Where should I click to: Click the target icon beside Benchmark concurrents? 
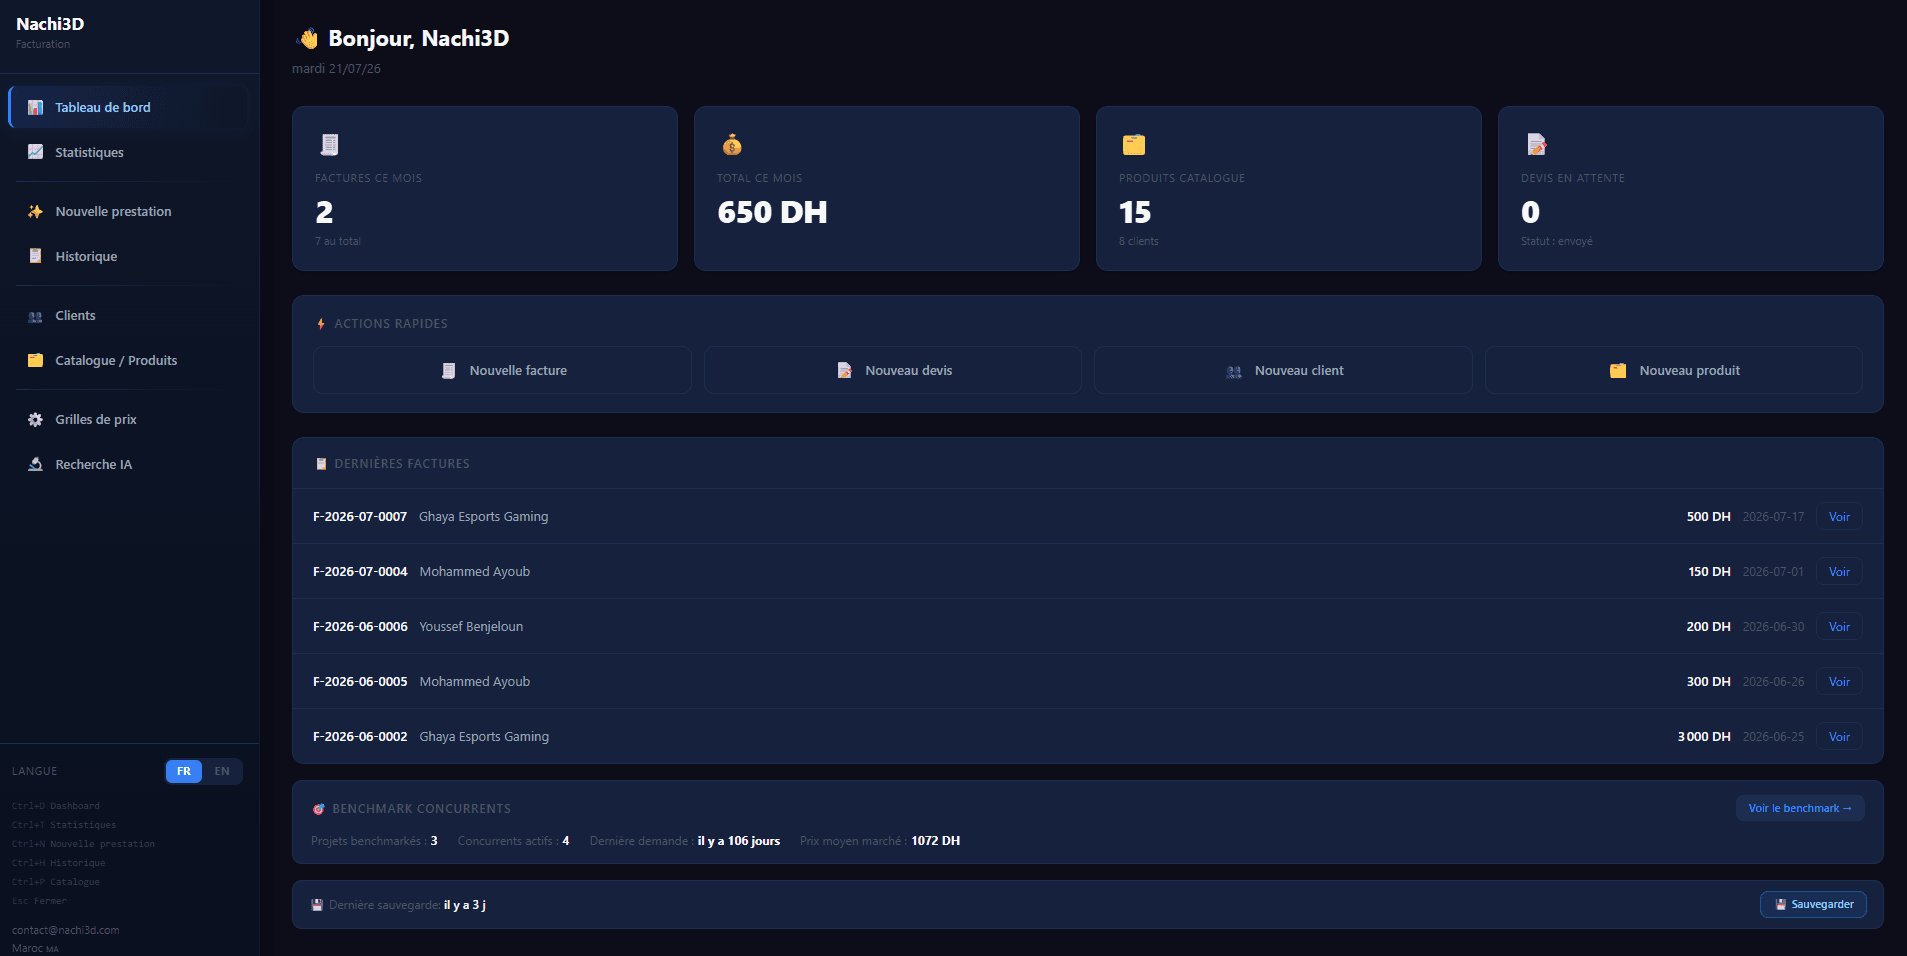[319, 809]
